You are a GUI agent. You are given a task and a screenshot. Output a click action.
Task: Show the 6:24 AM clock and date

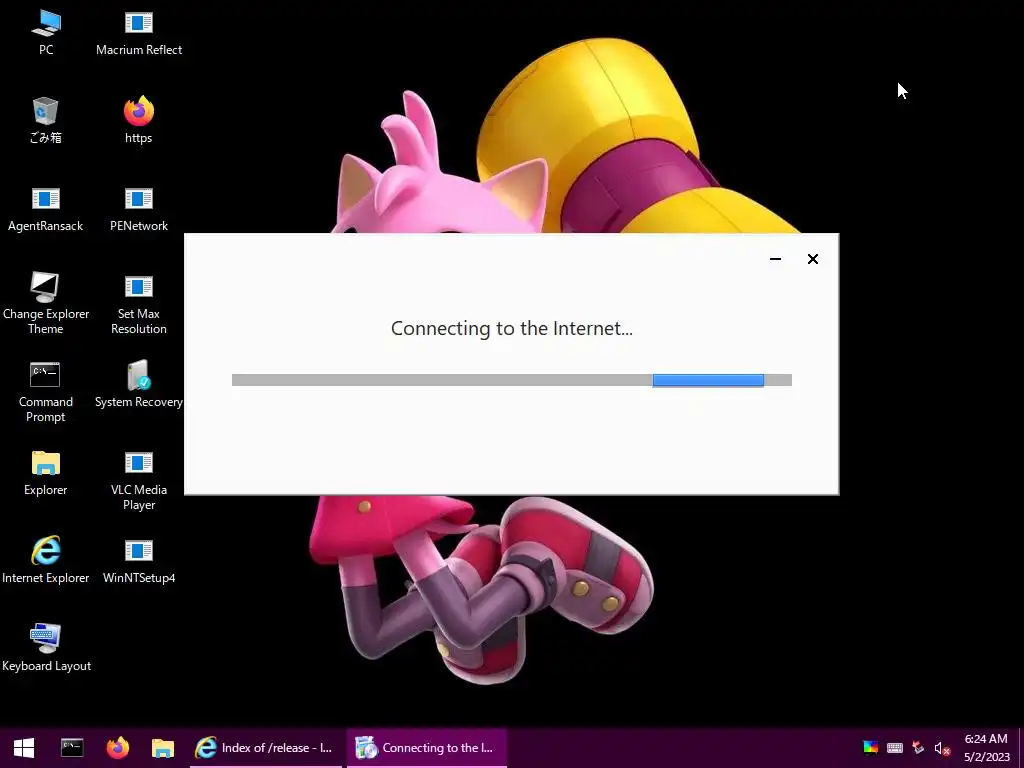(986, 748)
